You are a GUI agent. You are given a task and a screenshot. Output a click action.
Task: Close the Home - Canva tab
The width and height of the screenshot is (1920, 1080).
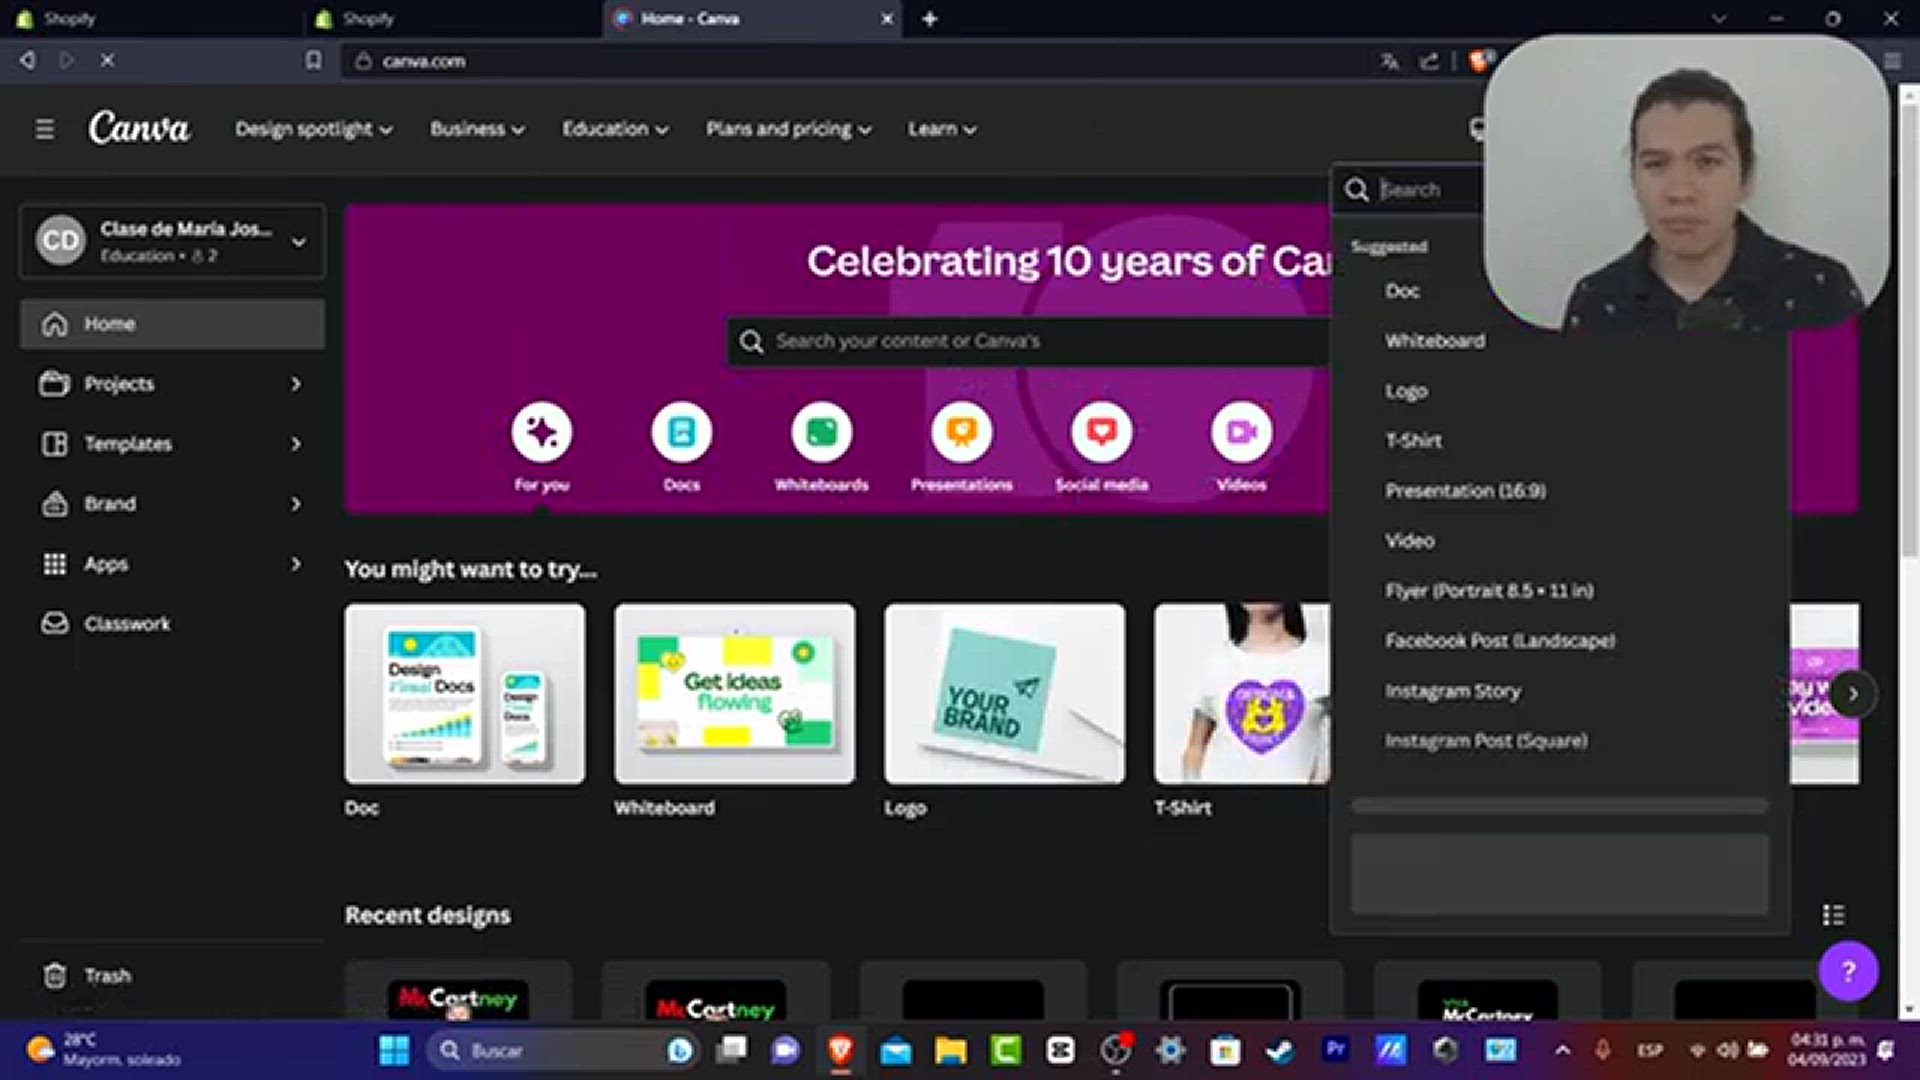click(x=886, y=18)
